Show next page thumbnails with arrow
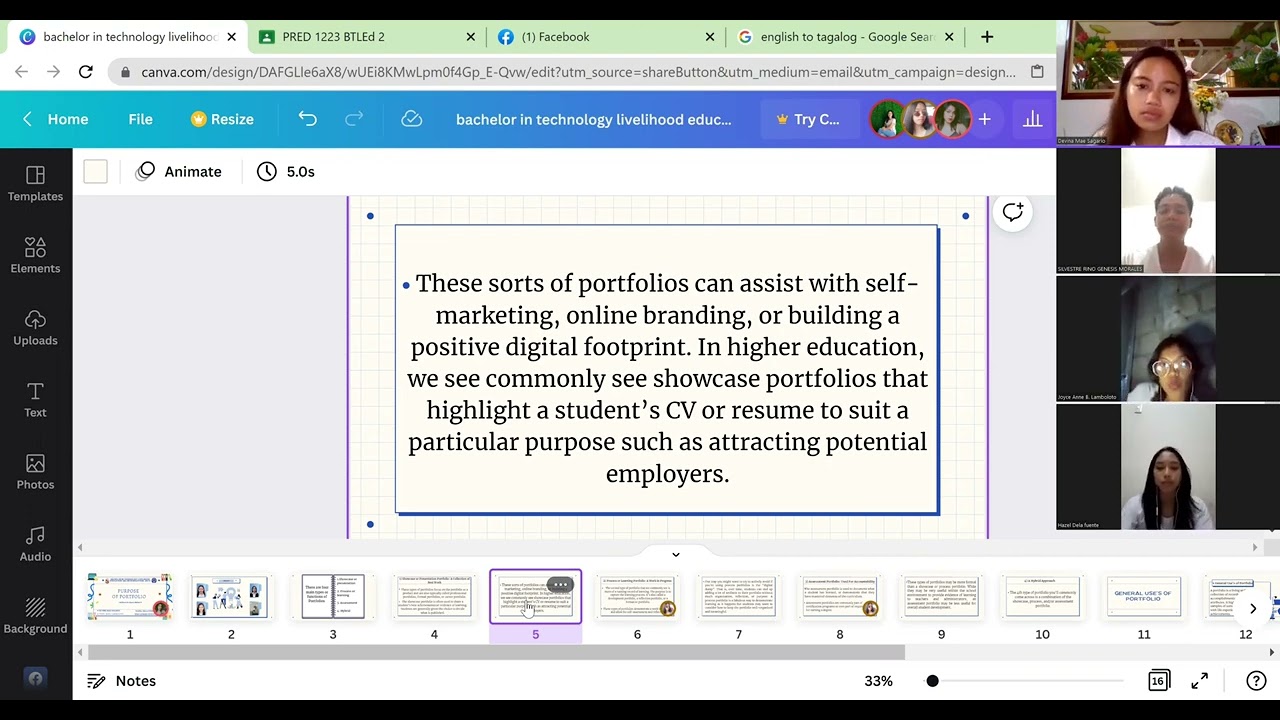The image size is (1280, 720). [1253, 608]
